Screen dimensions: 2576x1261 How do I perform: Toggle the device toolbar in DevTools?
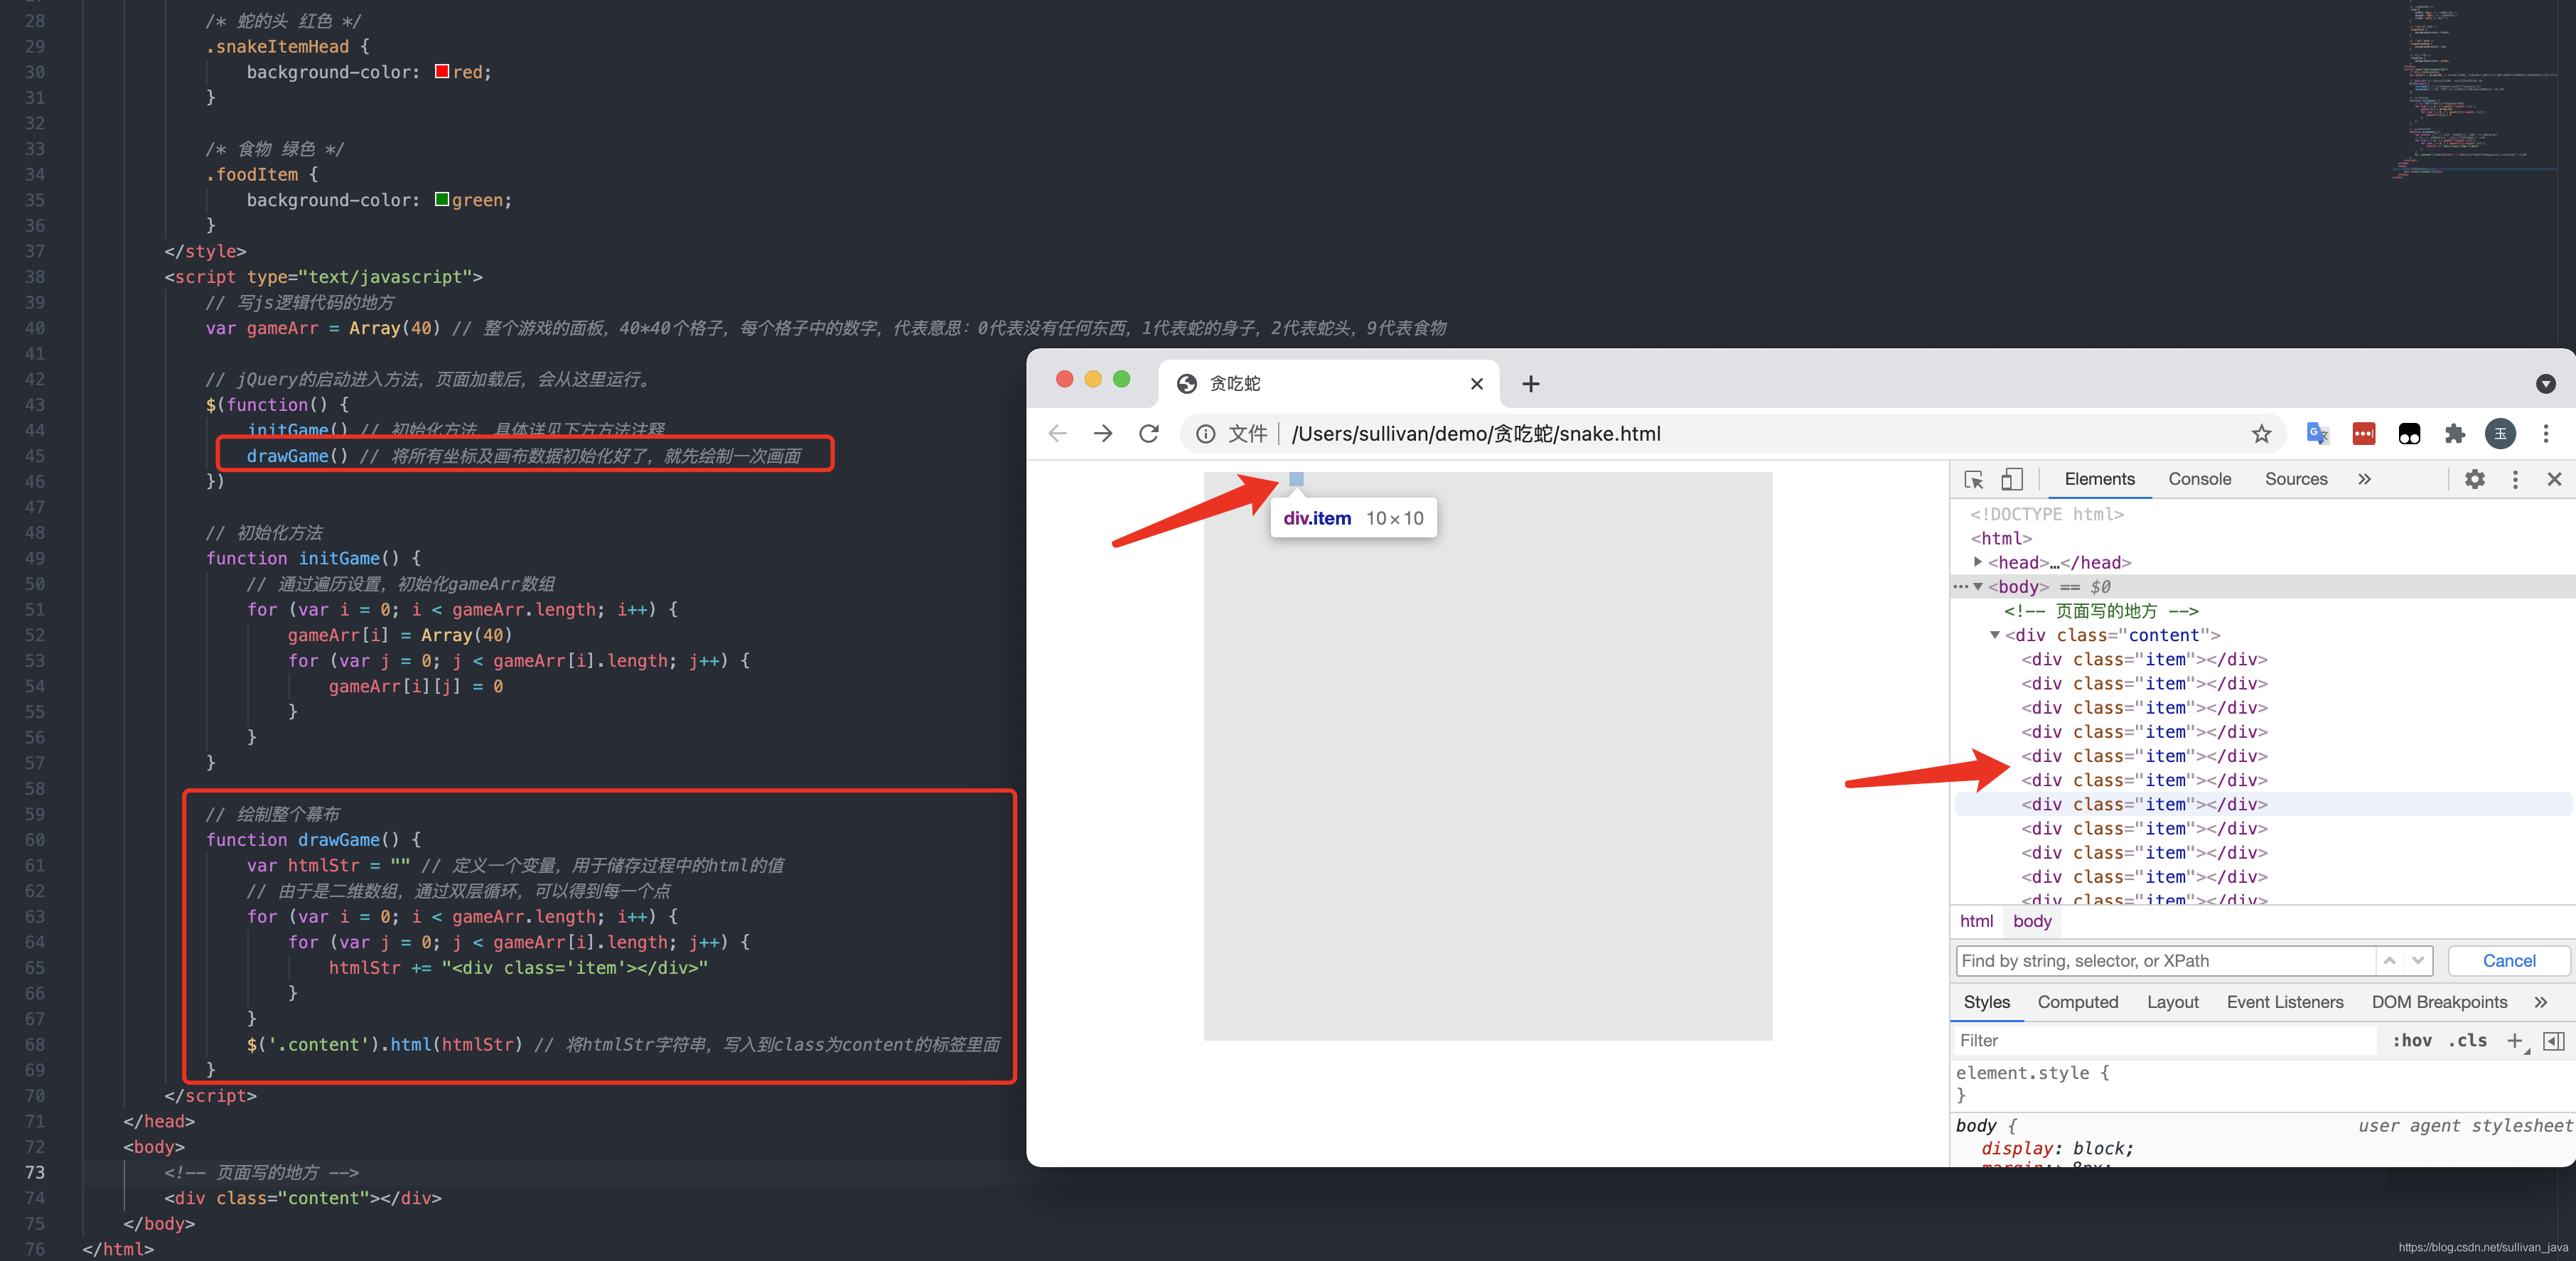tap(2012, 480)
